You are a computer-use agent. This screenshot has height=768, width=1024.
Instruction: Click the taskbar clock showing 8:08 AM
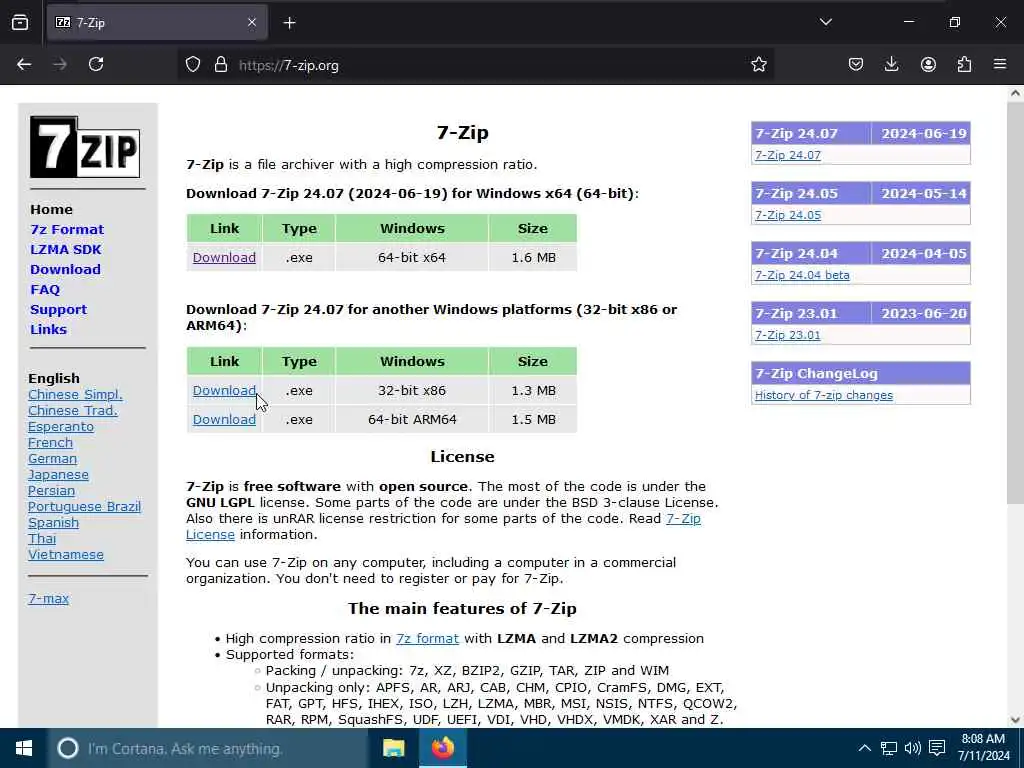[983, 748]
